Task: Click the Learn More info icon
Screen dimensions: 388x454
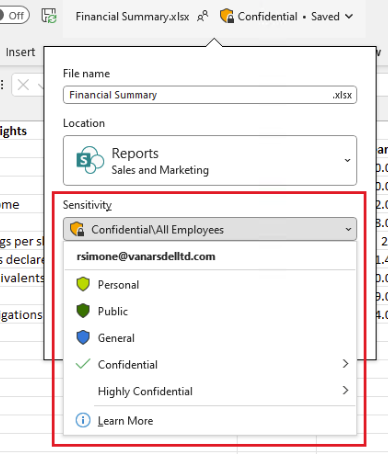Action: 83,420
